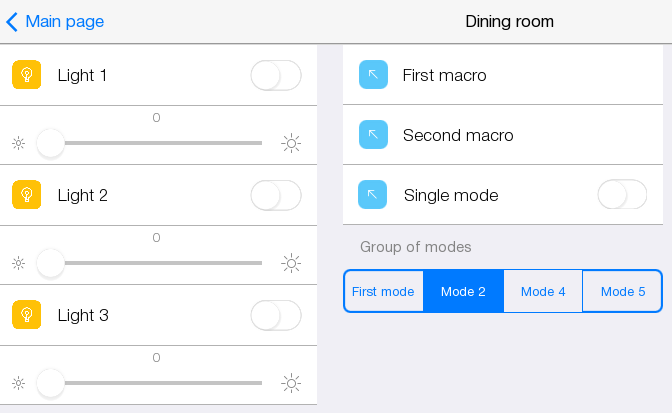Click the Dining room title

pyautogui.click(x=509, y=21)
